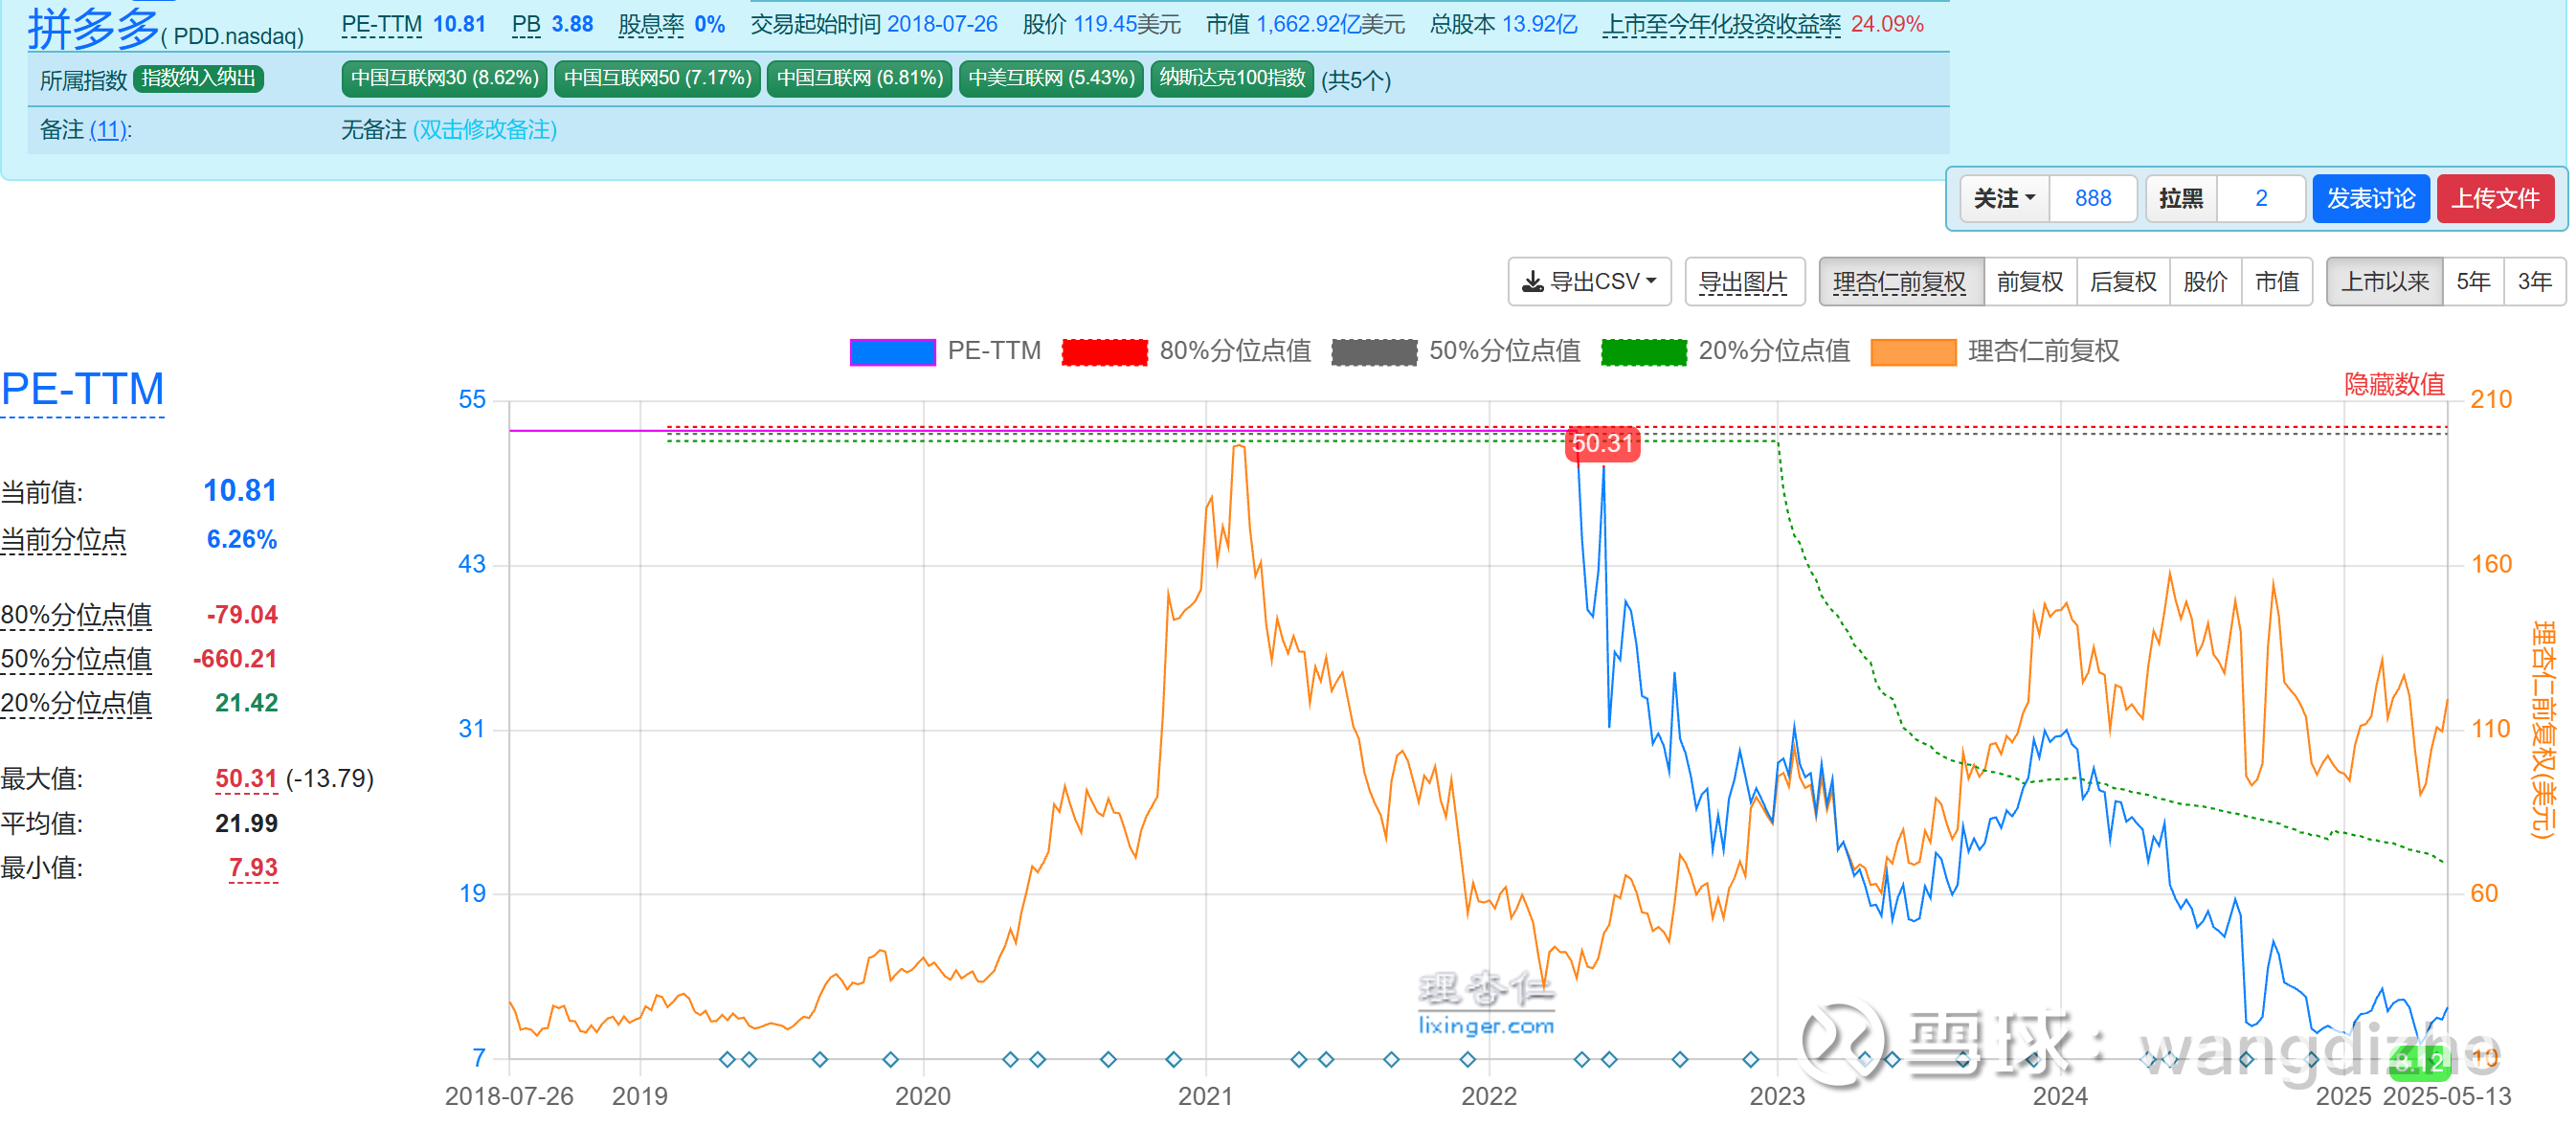Click the 当前分位点 label
This screenshot has height=1127, width=2576.
coord(63,540)
